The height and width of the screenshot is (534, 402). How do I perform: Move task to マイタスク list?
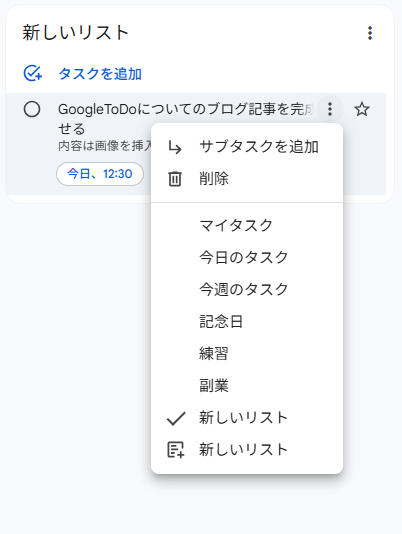247,225
